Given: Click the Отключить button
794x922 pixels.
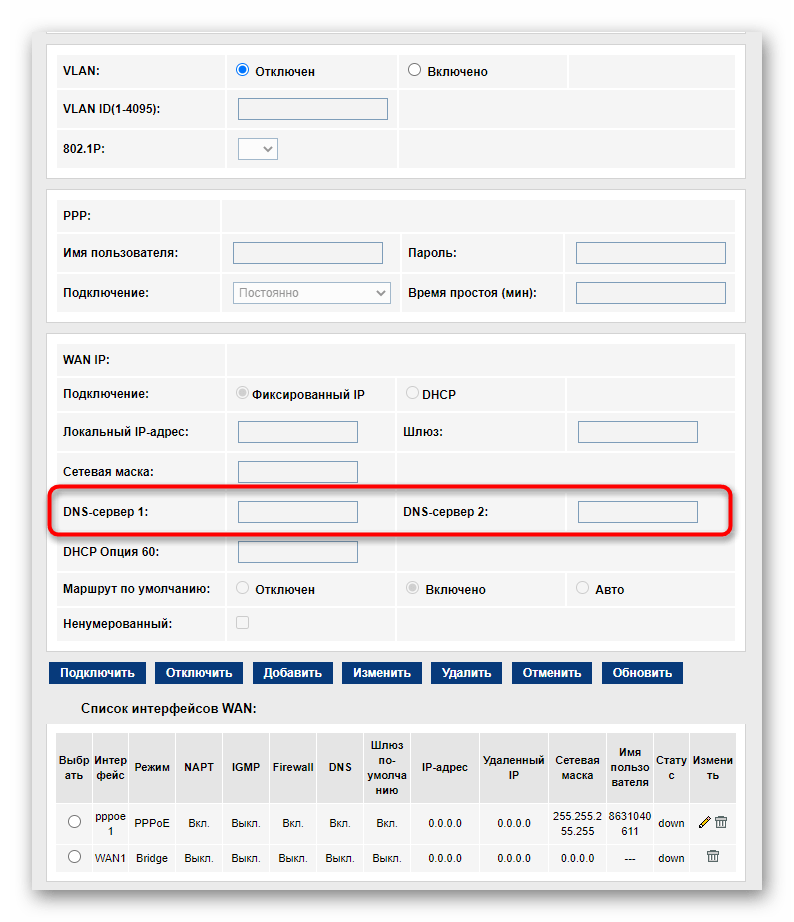Looking at the screenshot, I should (199, 673).
